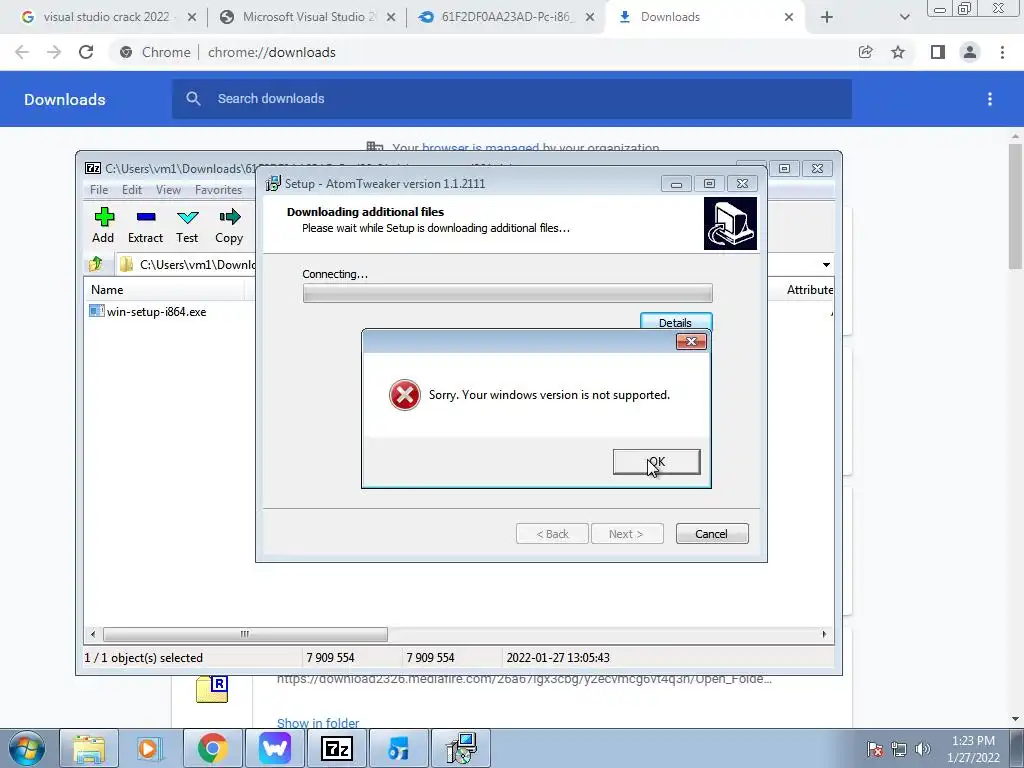Click the Action Center flag tray icon
1024x768 pixels.
[x=875, y=749]
